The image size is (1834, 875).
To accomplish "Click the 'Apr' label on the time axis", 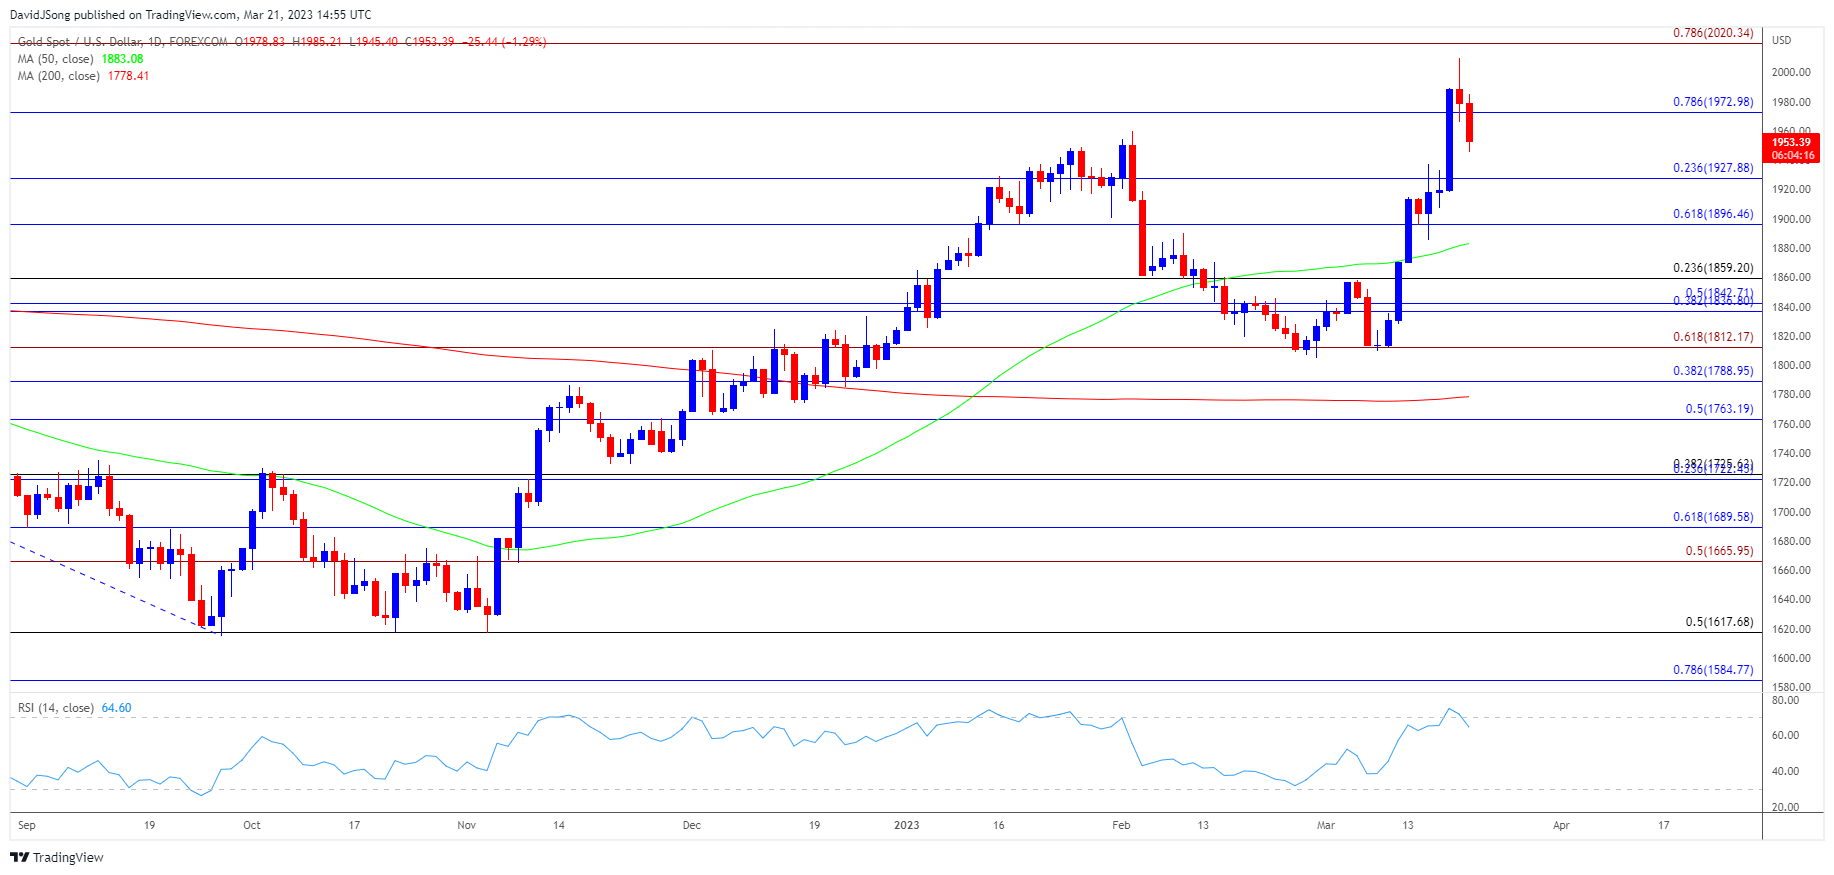I will pyautogui.click(x=1561, y=825).
